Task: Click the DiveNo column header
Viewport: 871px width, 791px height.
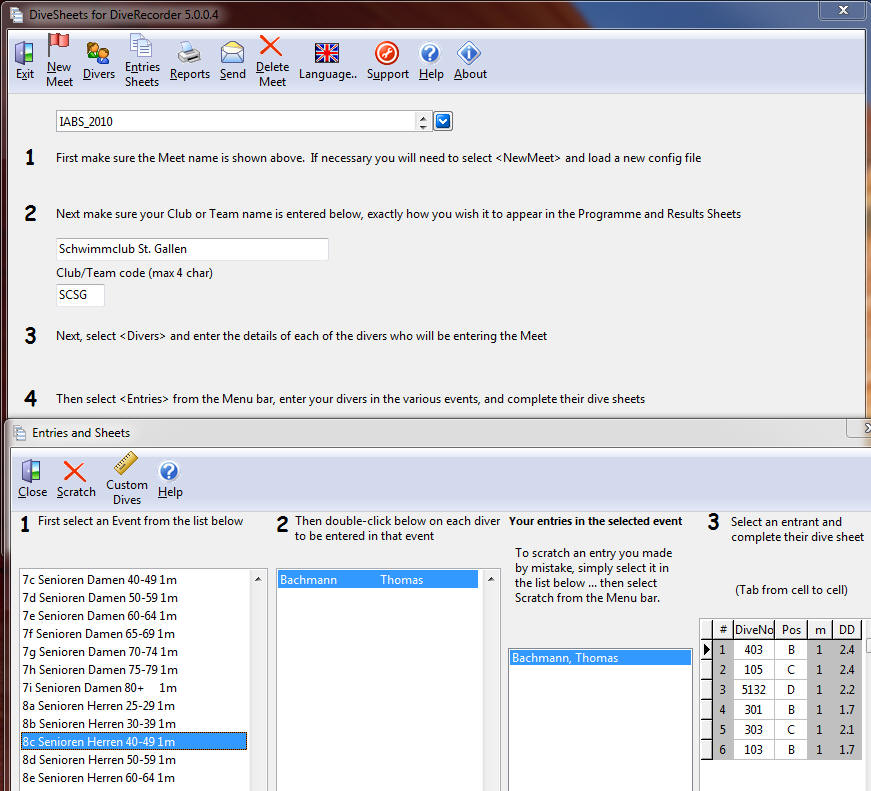Action: point(754,629)
